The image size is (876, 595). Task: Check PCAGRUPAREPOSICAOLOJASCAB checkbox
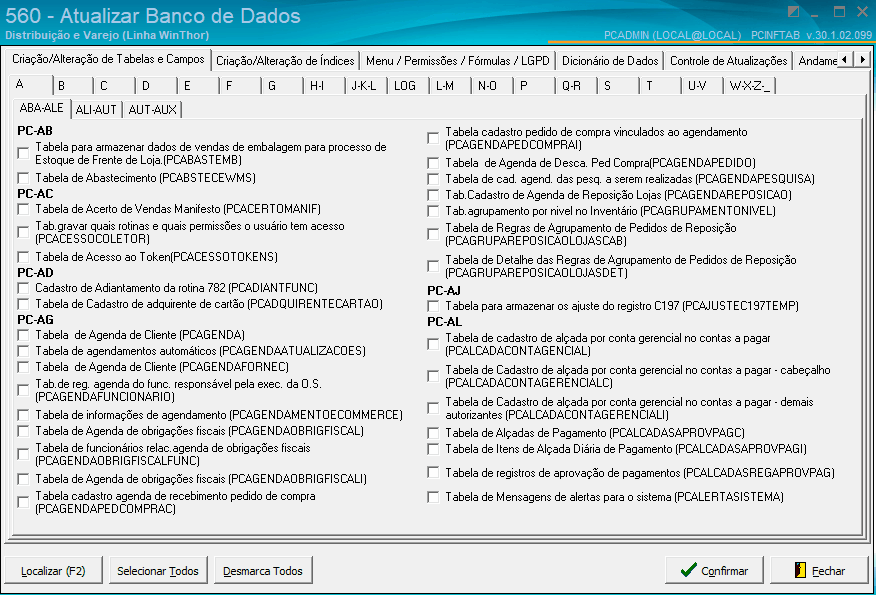[433, 234]
